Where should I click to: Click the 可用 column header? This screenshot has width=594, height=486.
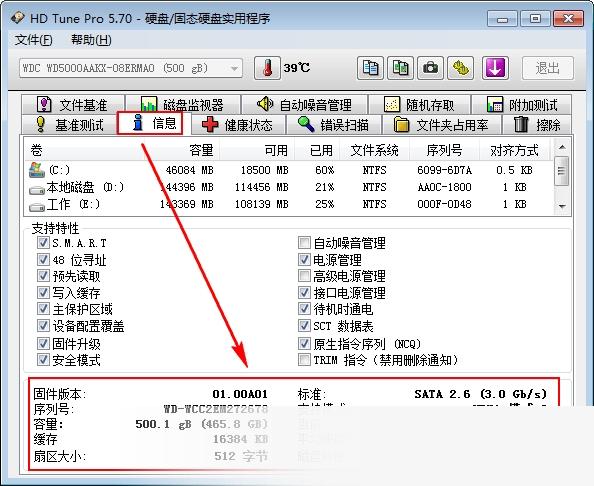pyautogui.click(x=257, y=150)
